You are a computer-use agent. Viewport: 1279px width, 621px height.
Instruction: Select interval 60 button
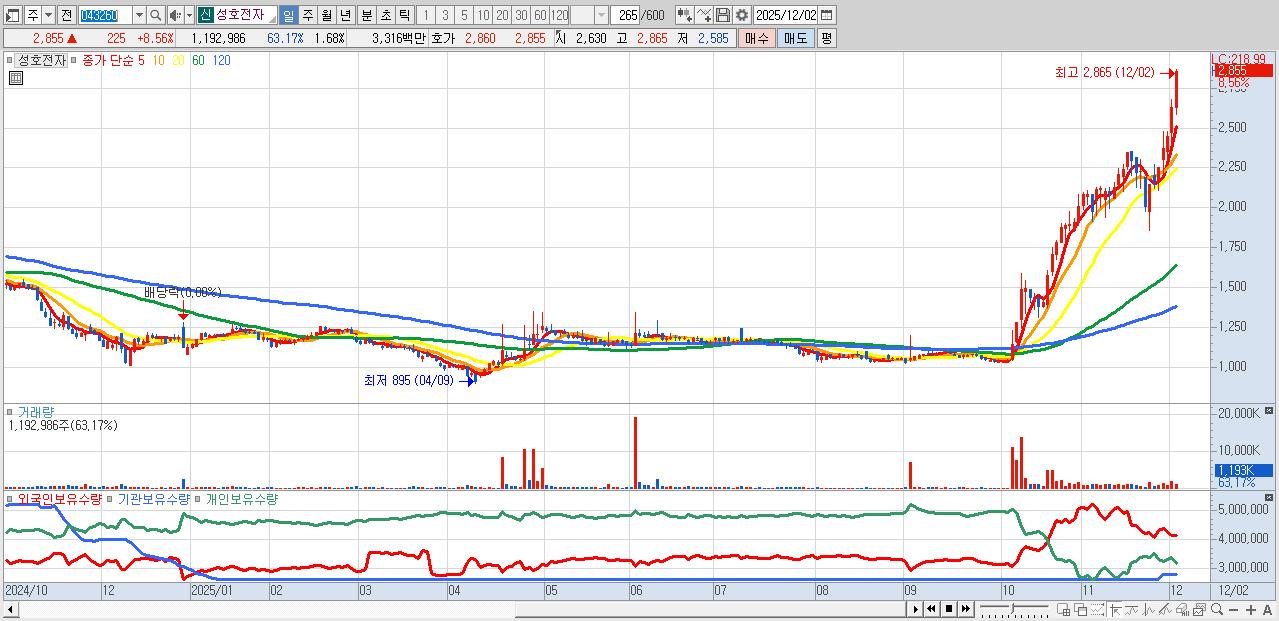(541, 15)
